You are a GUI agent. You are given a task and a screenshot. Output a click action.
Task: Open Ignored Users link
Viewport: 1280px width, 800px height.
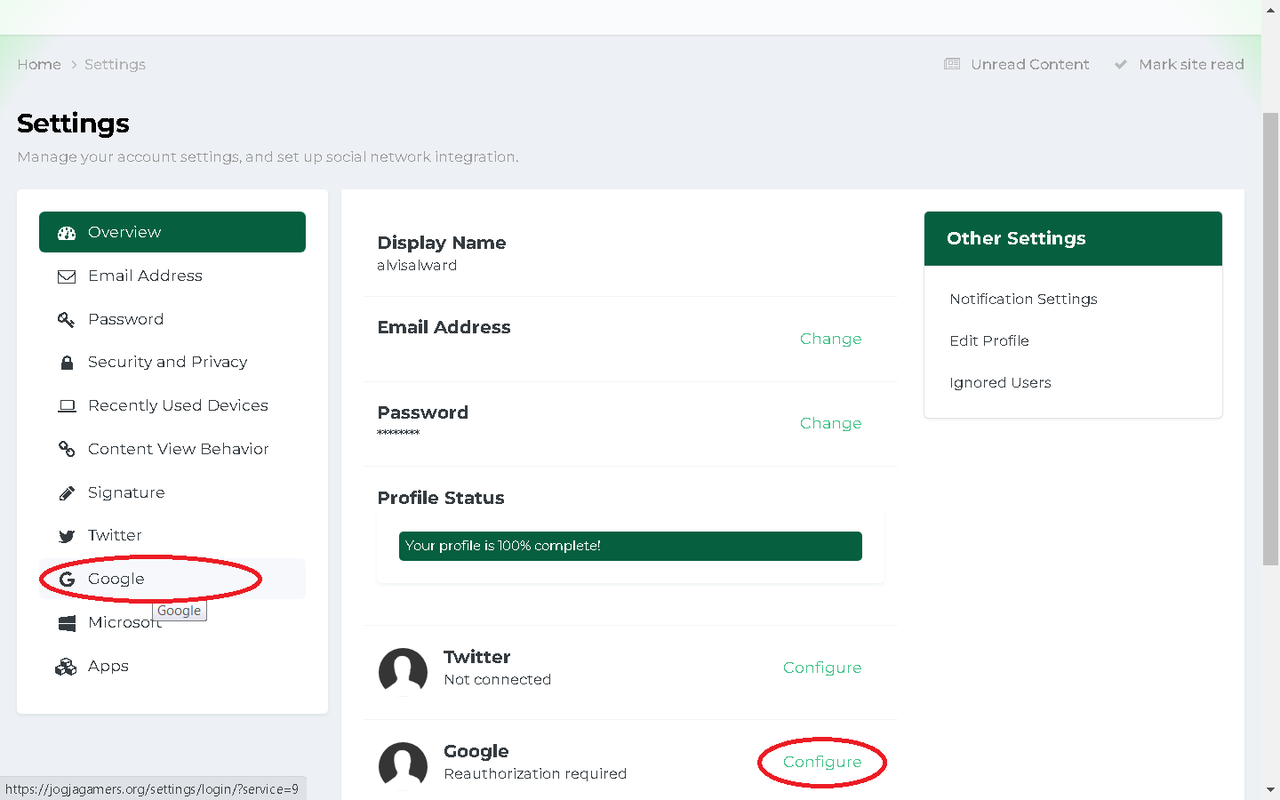pyautogui.click(x=1000, y=383)
